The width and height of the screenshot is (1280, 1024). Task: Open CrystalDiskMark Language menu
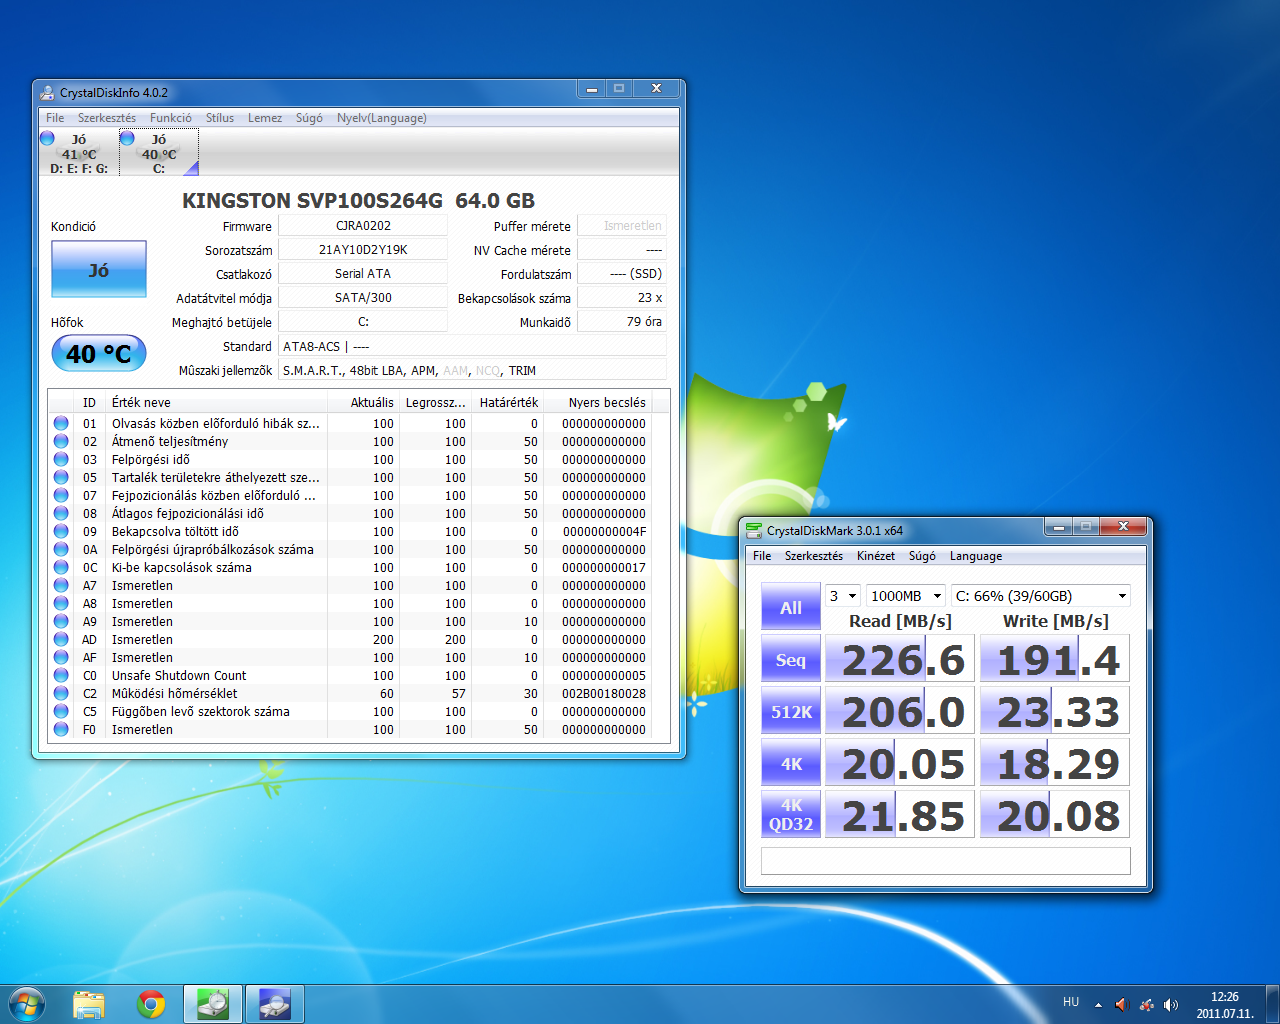pyautogui.click(x=976, y=556)
